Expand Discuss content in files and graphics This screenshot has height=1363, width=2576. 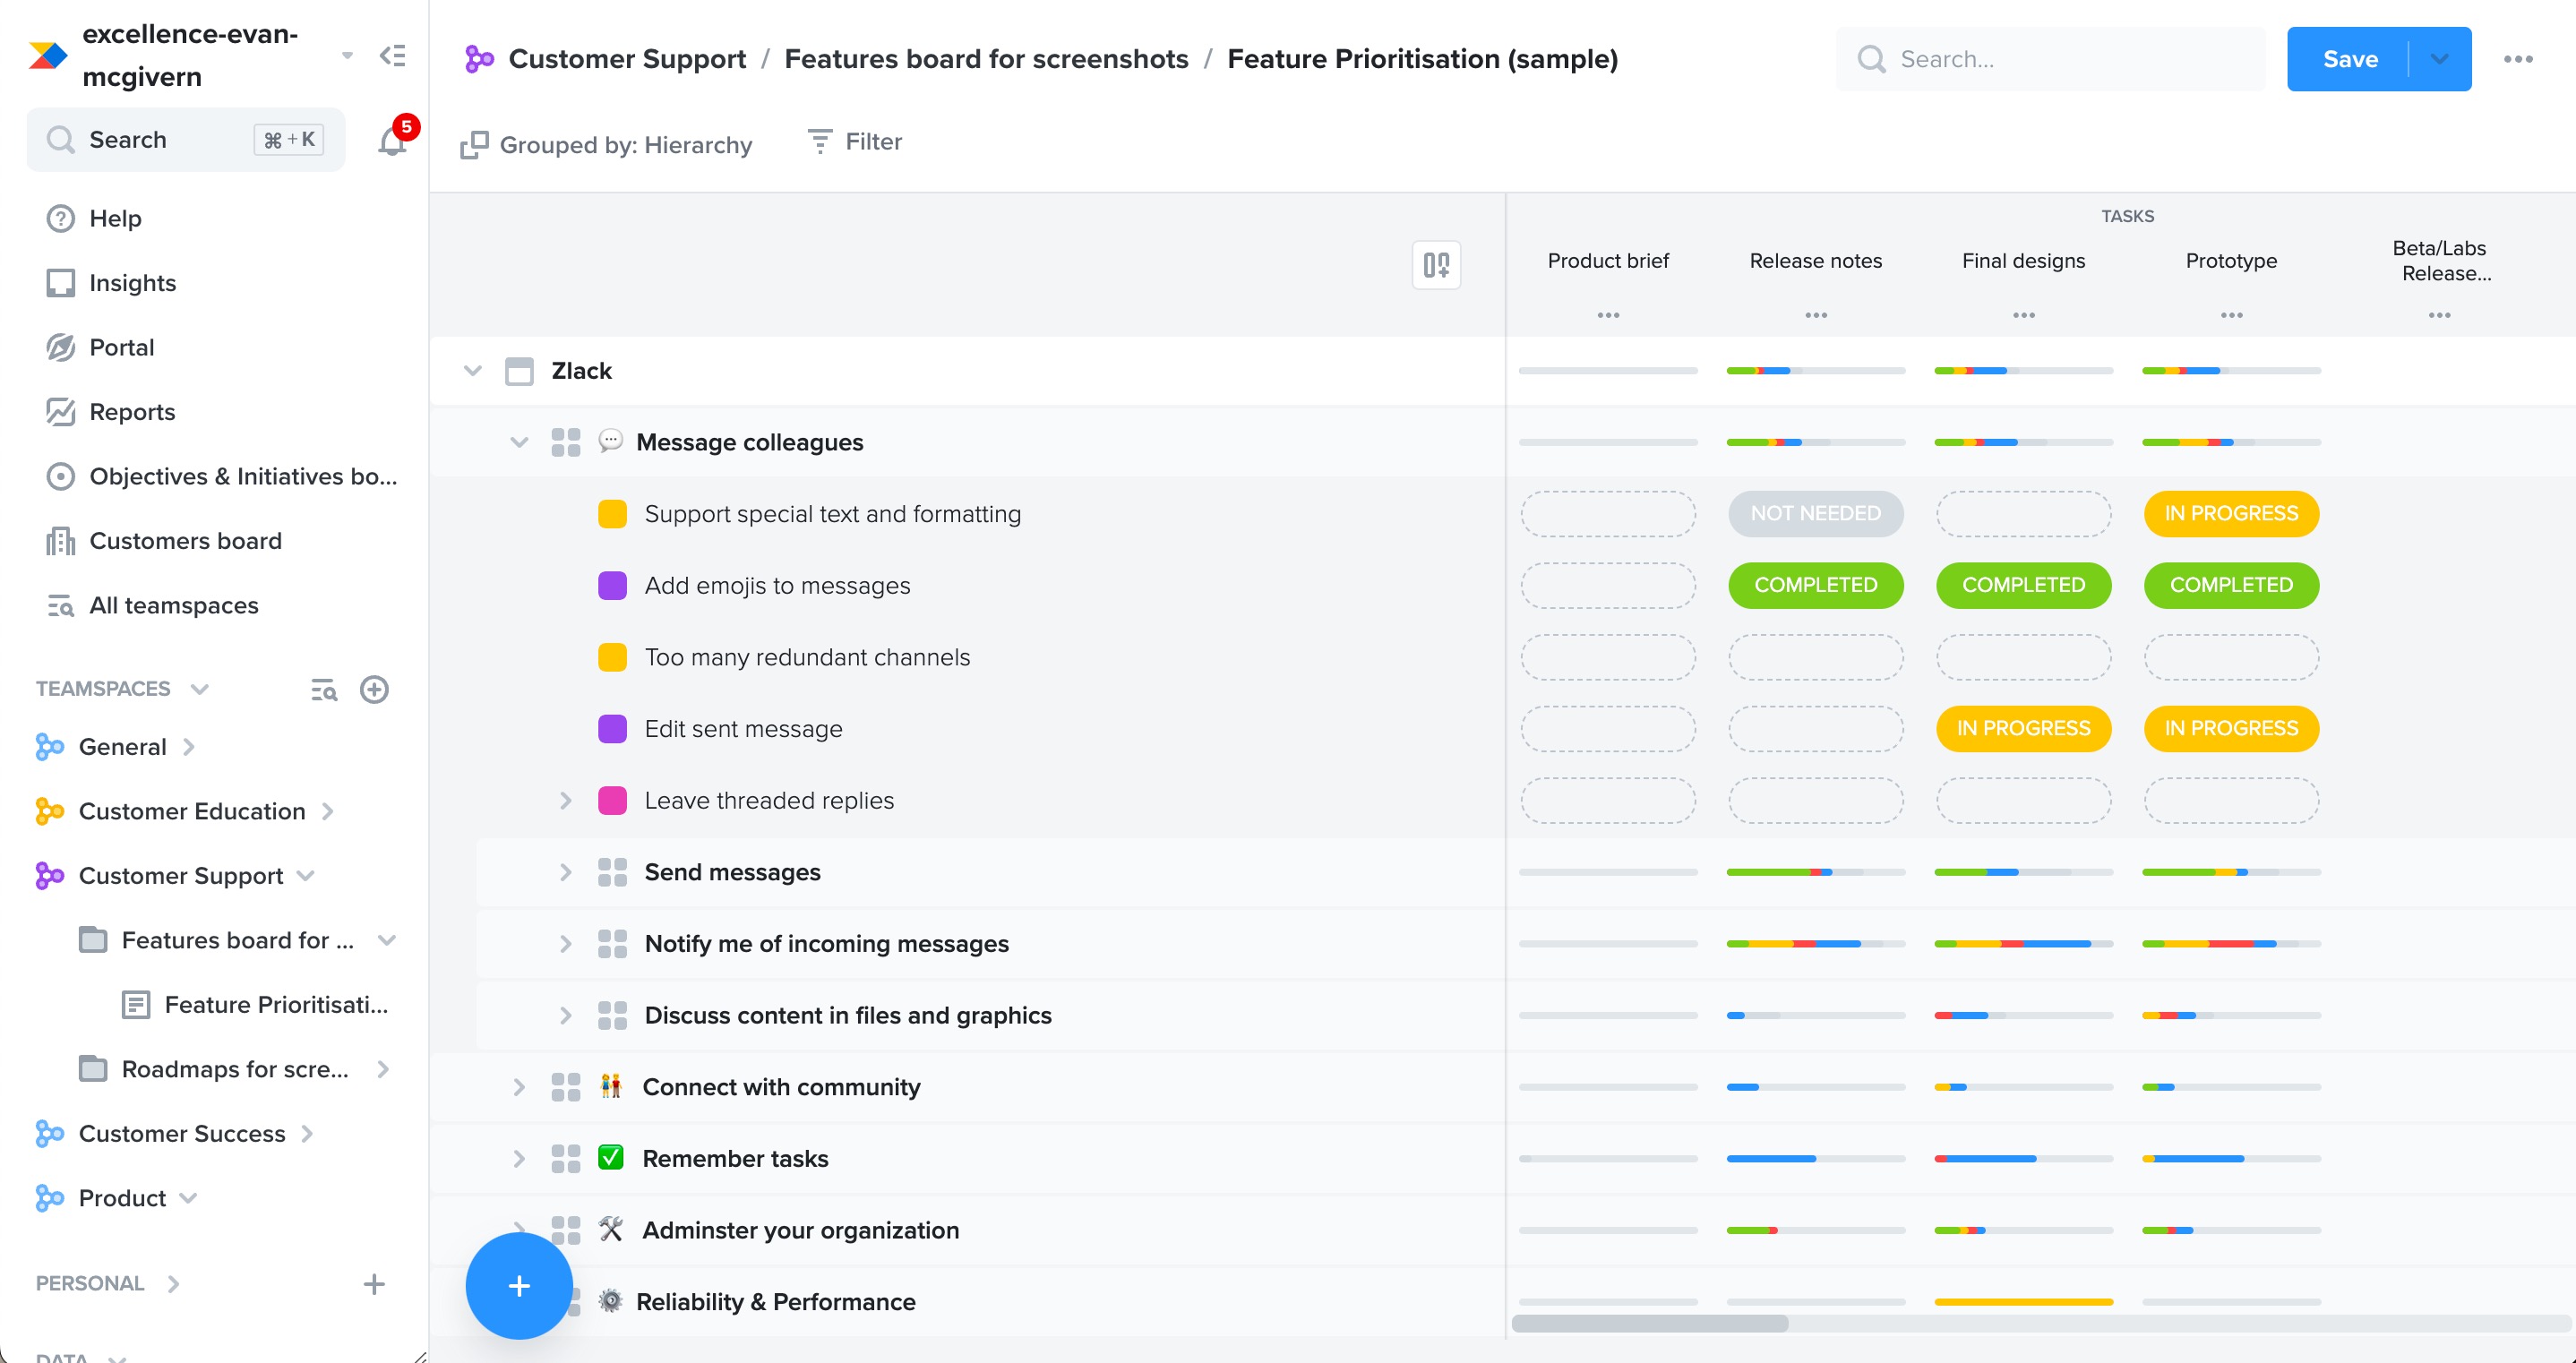tap(566, 1016)
